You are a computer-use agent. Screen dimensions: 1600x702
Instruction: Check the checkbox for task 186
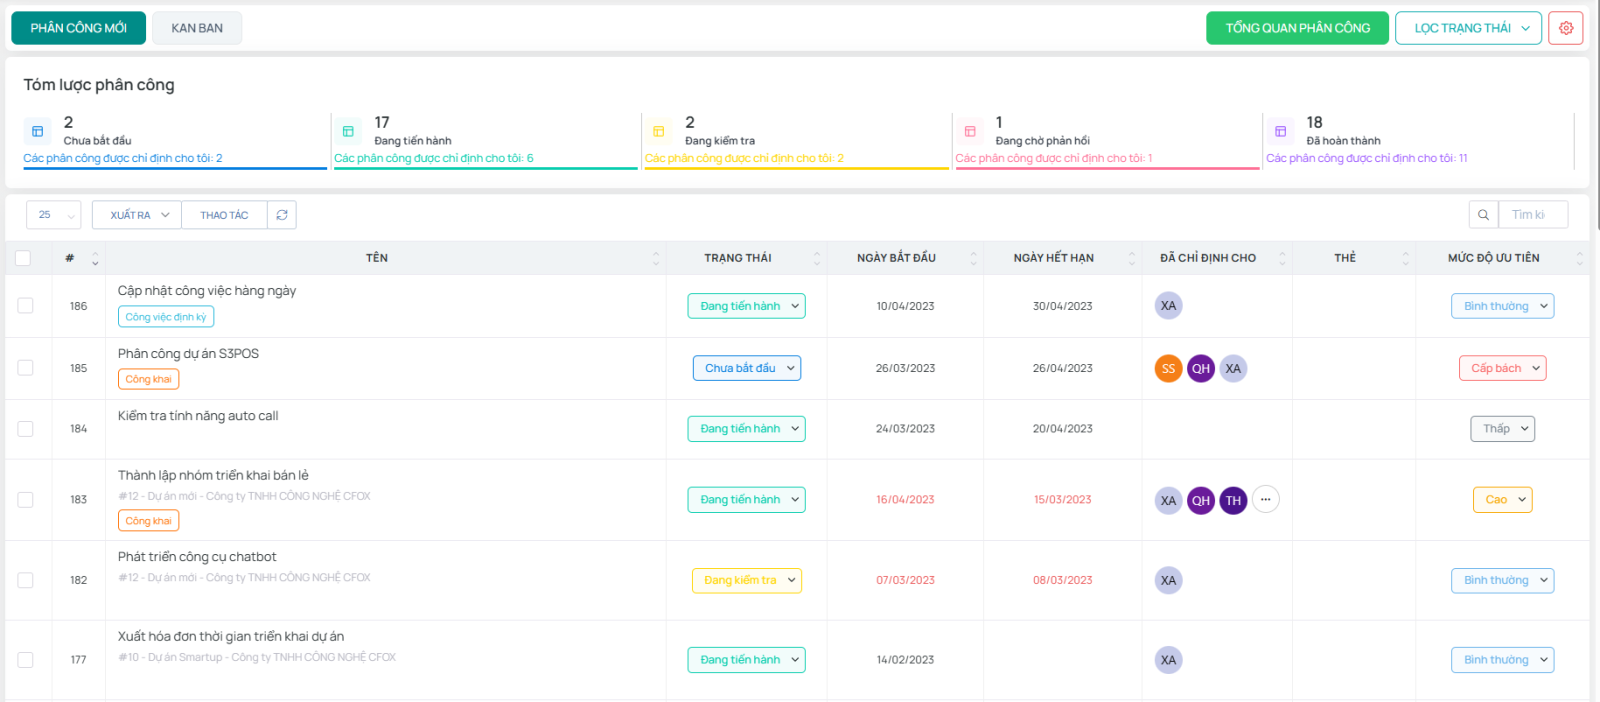tap(26, 306)
